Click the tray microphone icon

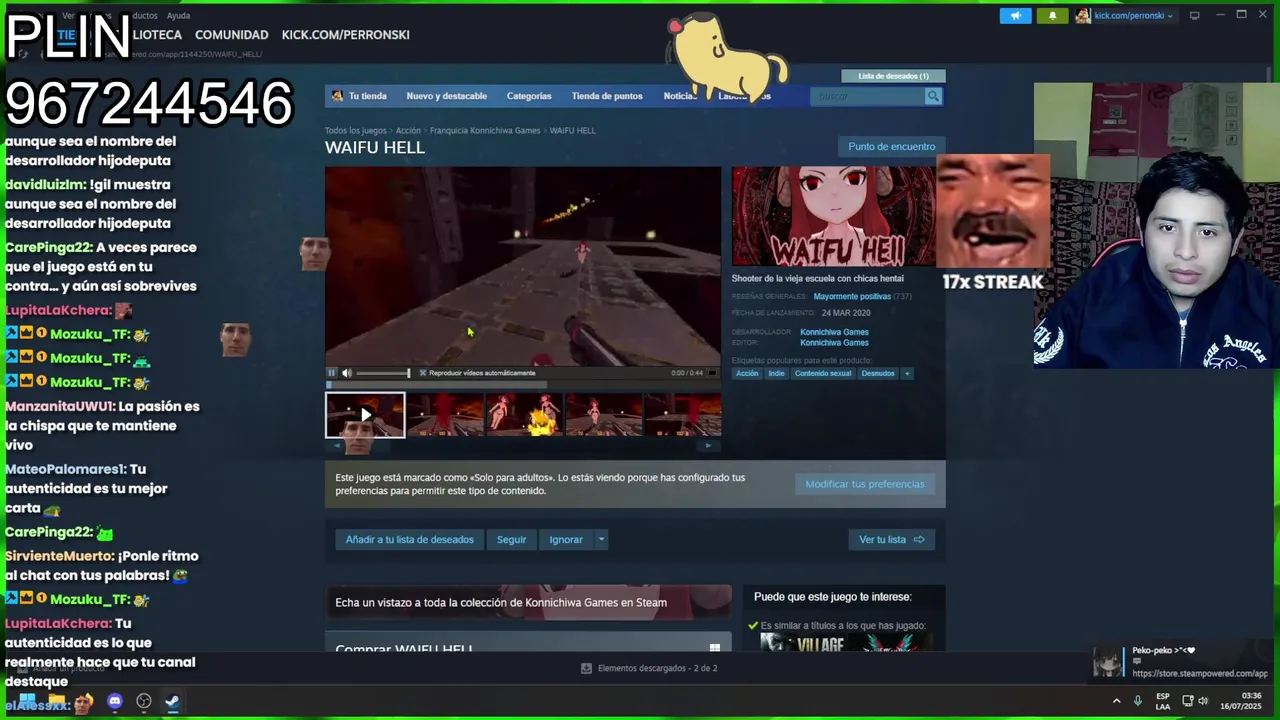[x=1138, y=702]
